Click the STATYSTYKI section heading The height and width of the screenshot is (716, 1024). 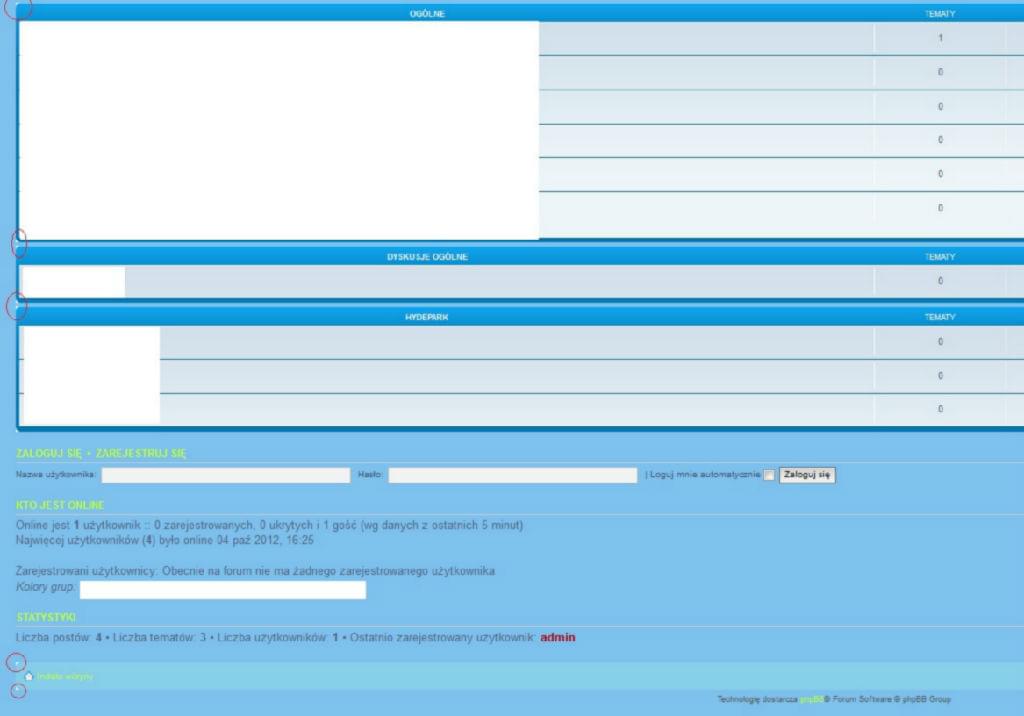click(46, 617)
